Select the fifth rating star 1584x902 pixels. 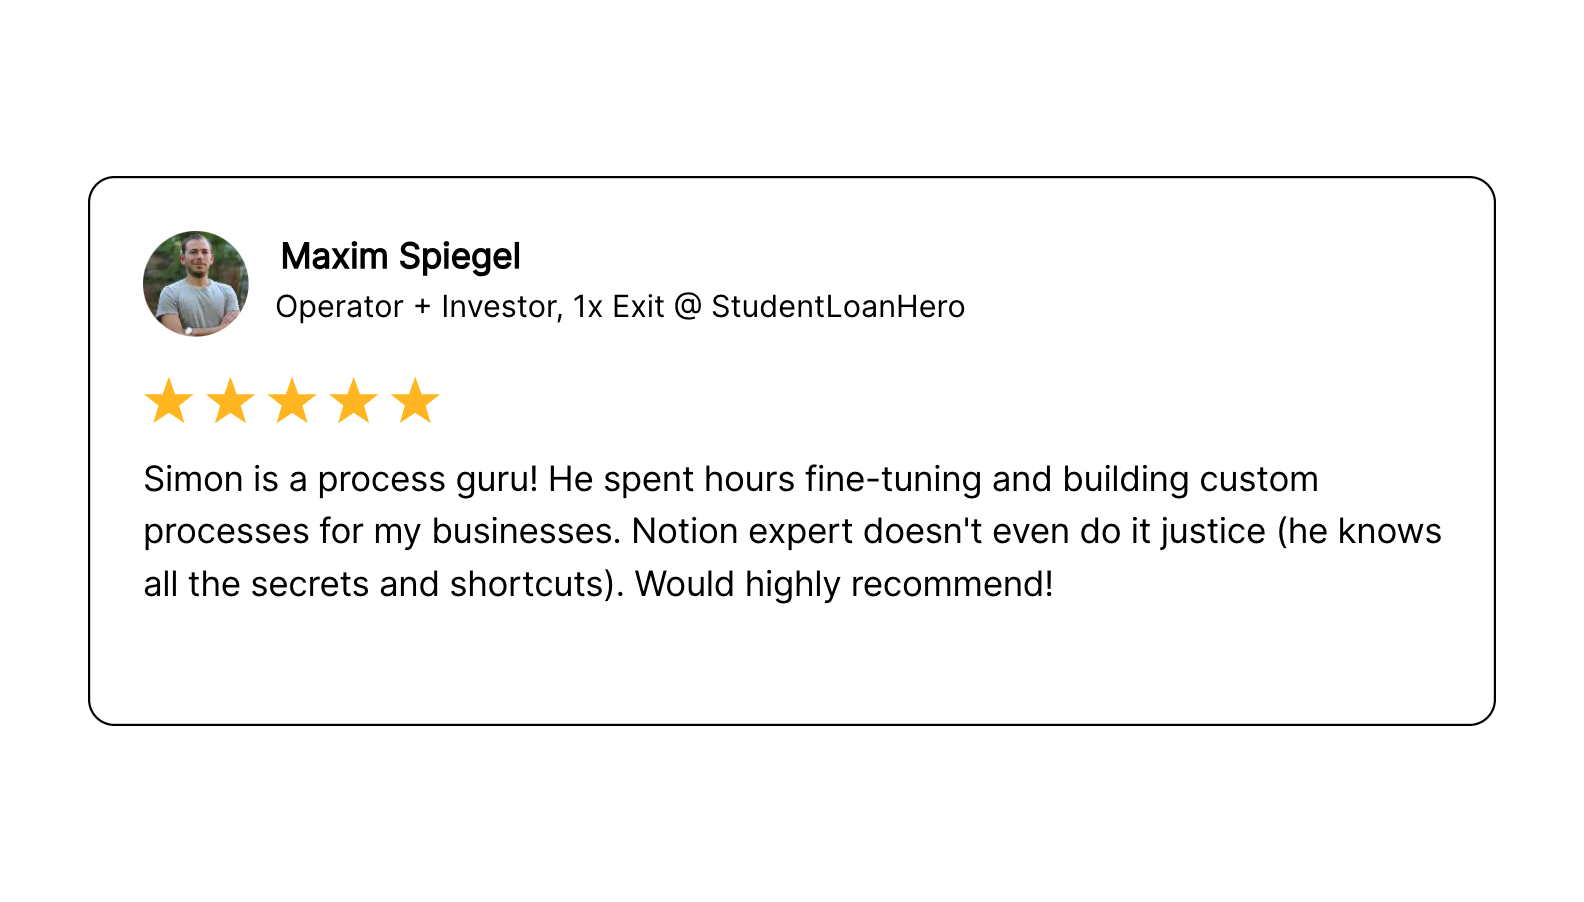pos(416,401)
